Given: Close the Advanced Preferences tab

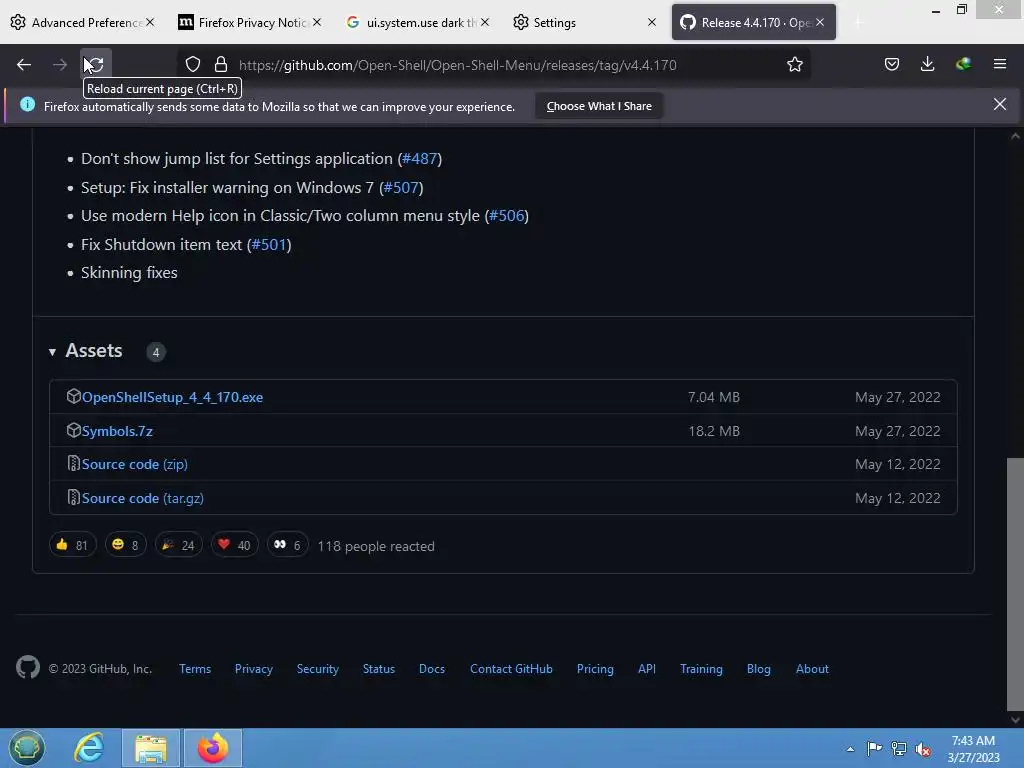Looking at the screenshot, I should tap(150, 22).
